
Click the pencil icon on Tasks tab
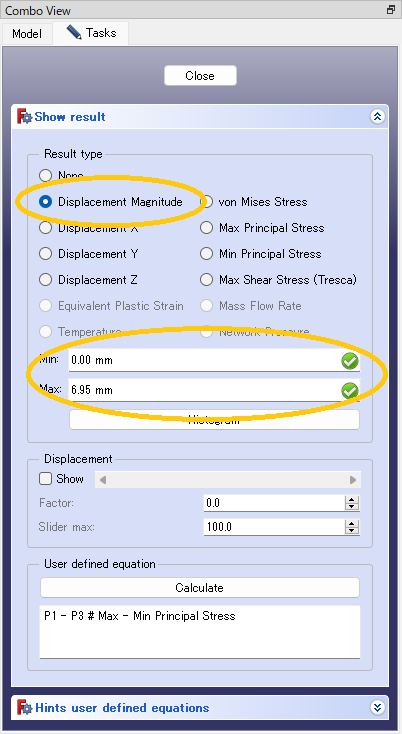point(74,33)
